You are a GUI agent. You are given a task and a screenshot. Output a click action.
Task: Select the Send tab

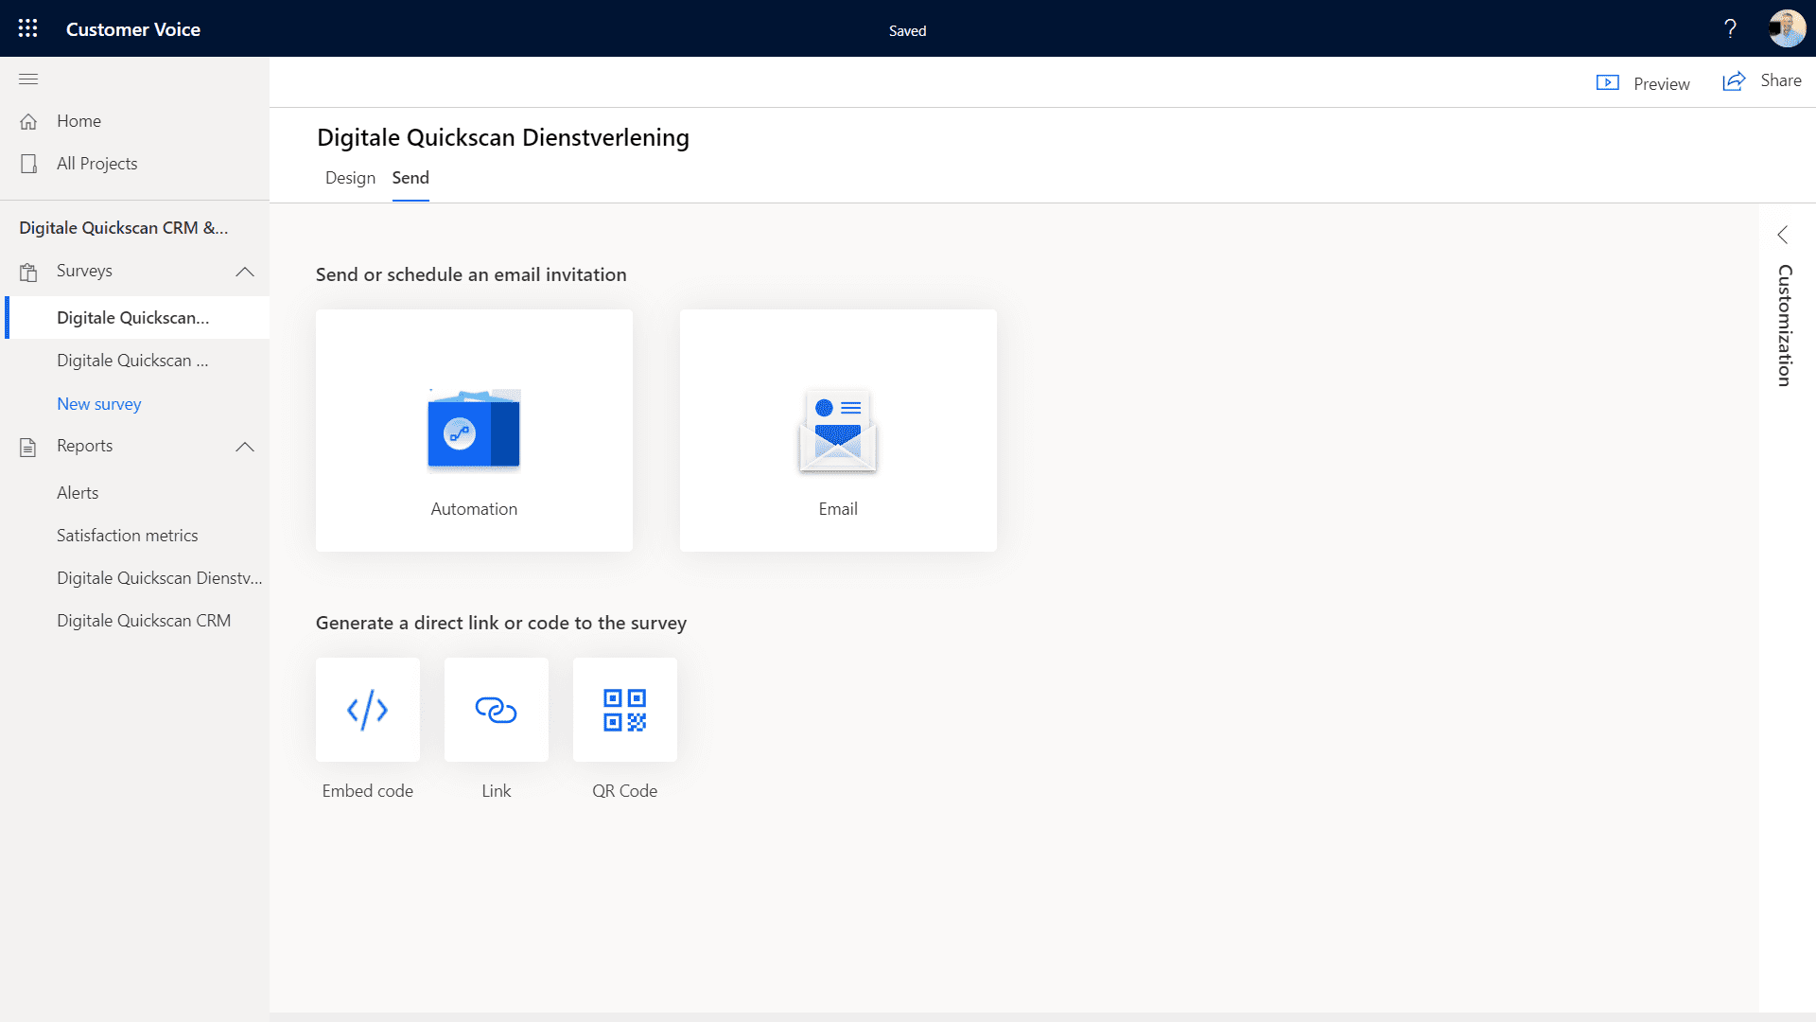pyautogui.click(x=410, y=178)
